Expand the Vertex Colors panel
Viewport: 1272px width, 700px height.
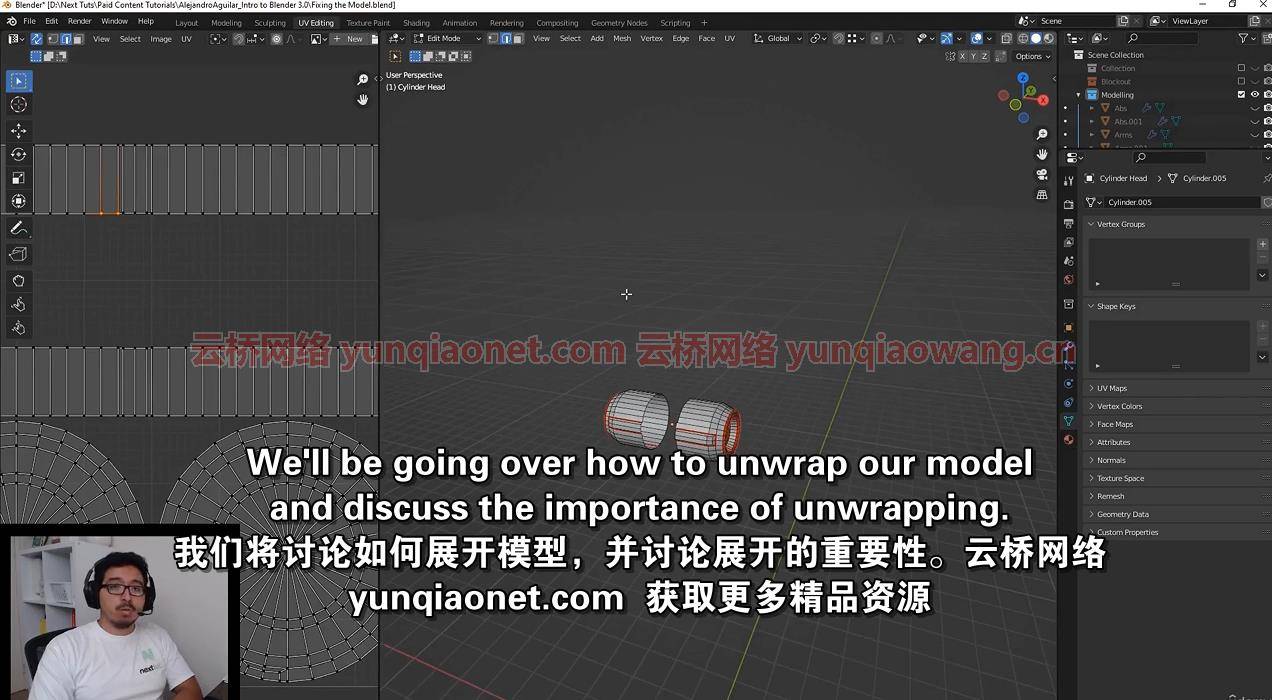1119,406
